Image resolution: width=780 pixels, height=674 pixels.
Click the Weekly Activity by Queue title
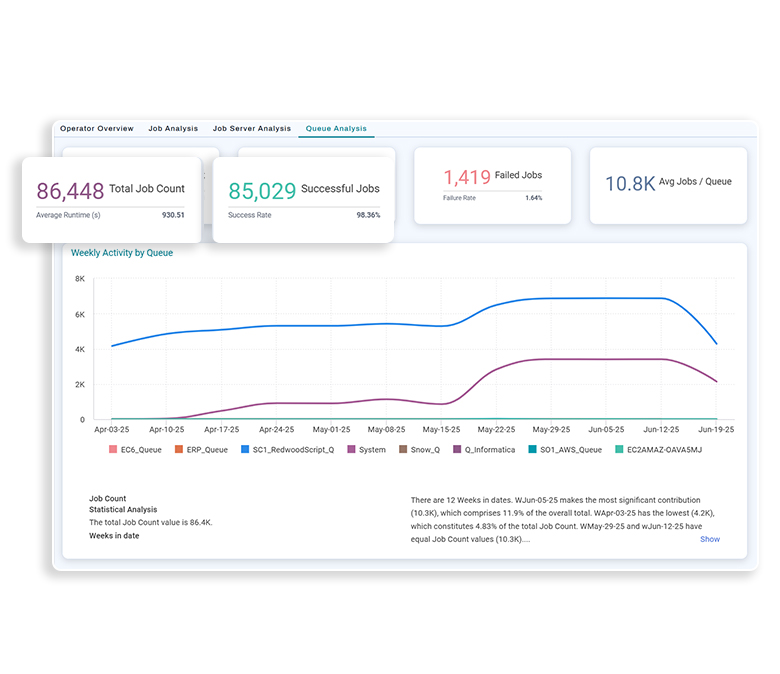point(122,253)
